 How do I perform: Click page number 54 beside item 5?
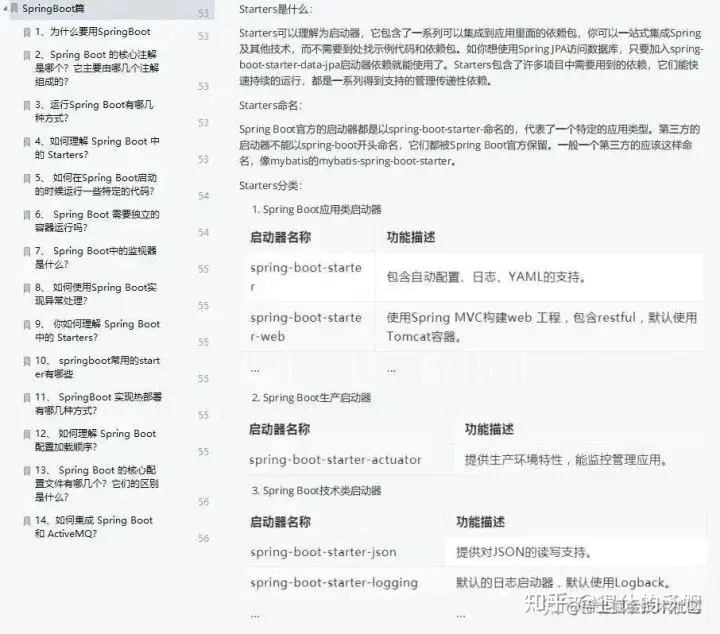[203, 196]
